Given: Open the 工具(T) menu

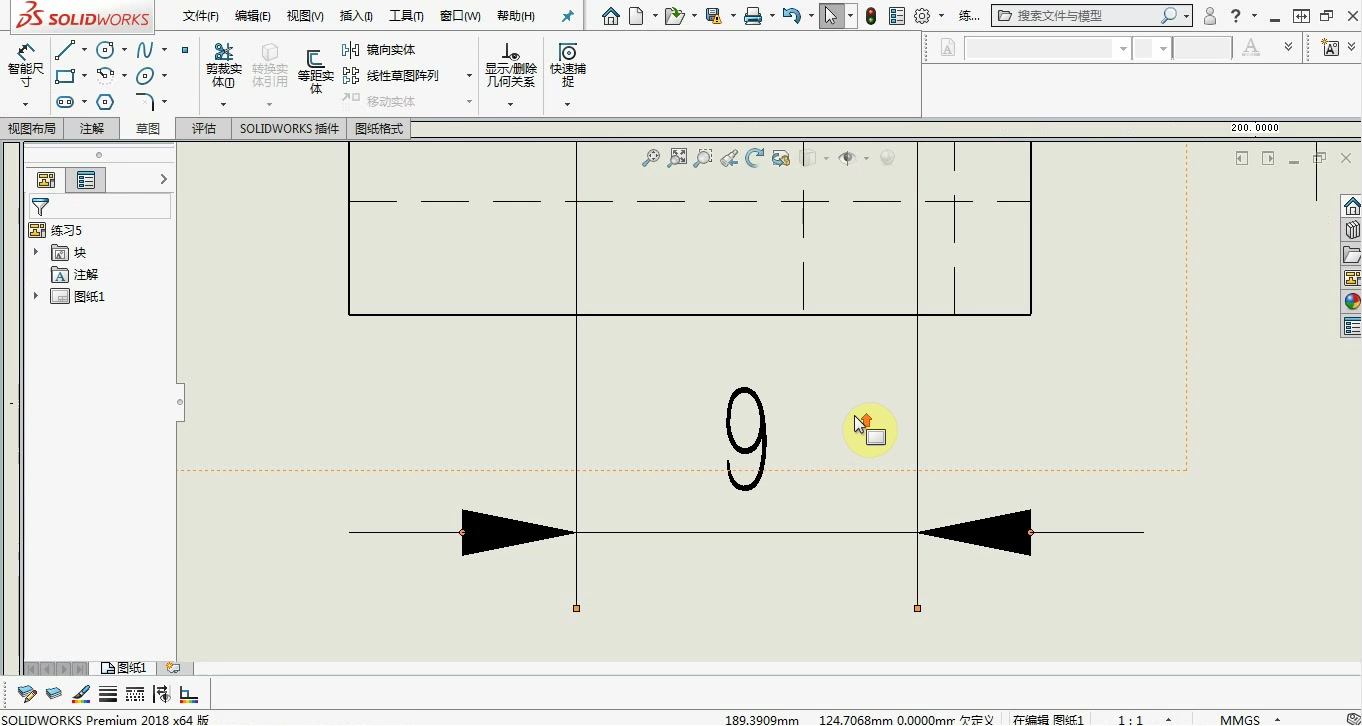Looking at the screenshot, I should [406, 16].
